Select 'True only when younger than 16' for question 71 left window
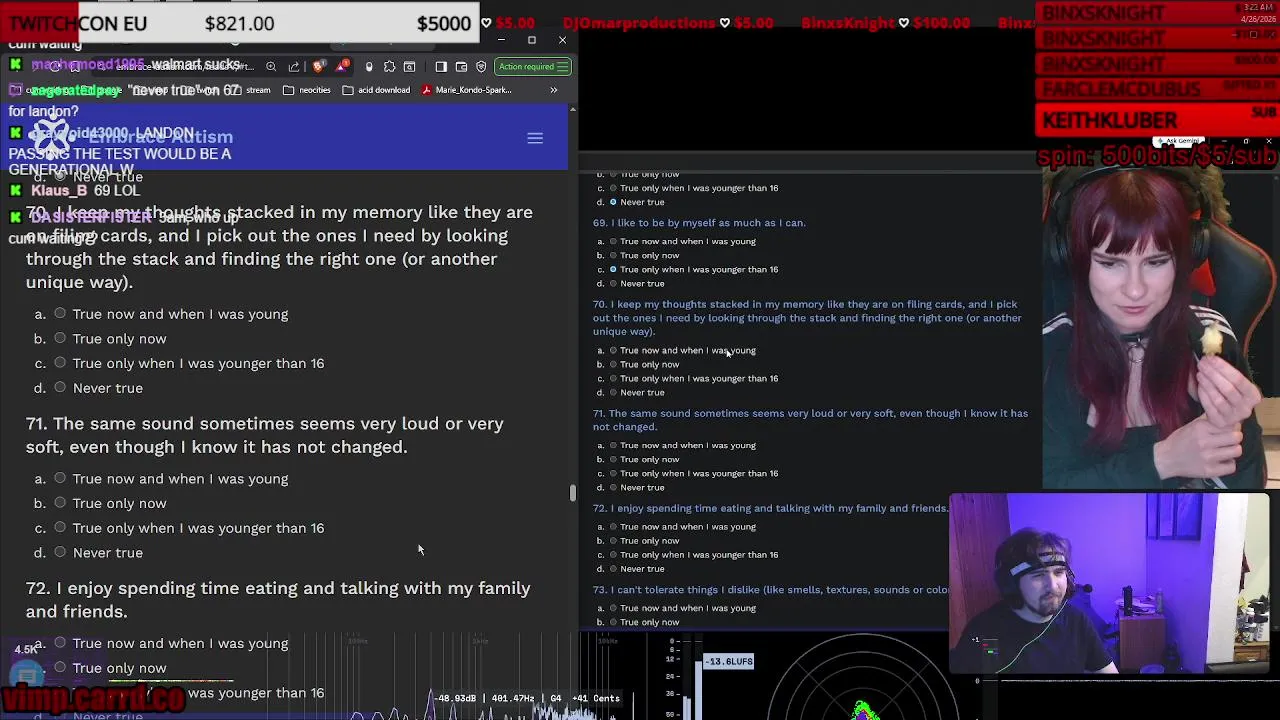Image resolution: width=1280 pixels, height=720 pixels. pos(60,528)
